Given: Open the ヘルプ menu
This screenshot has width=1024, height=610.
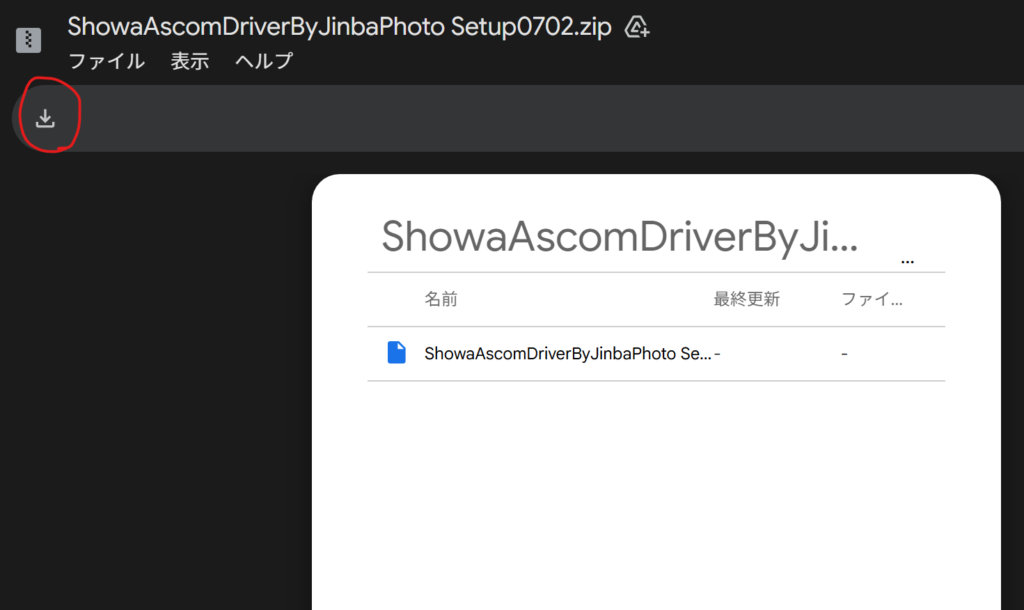Looking at the screenshot, I should (264, 61).
